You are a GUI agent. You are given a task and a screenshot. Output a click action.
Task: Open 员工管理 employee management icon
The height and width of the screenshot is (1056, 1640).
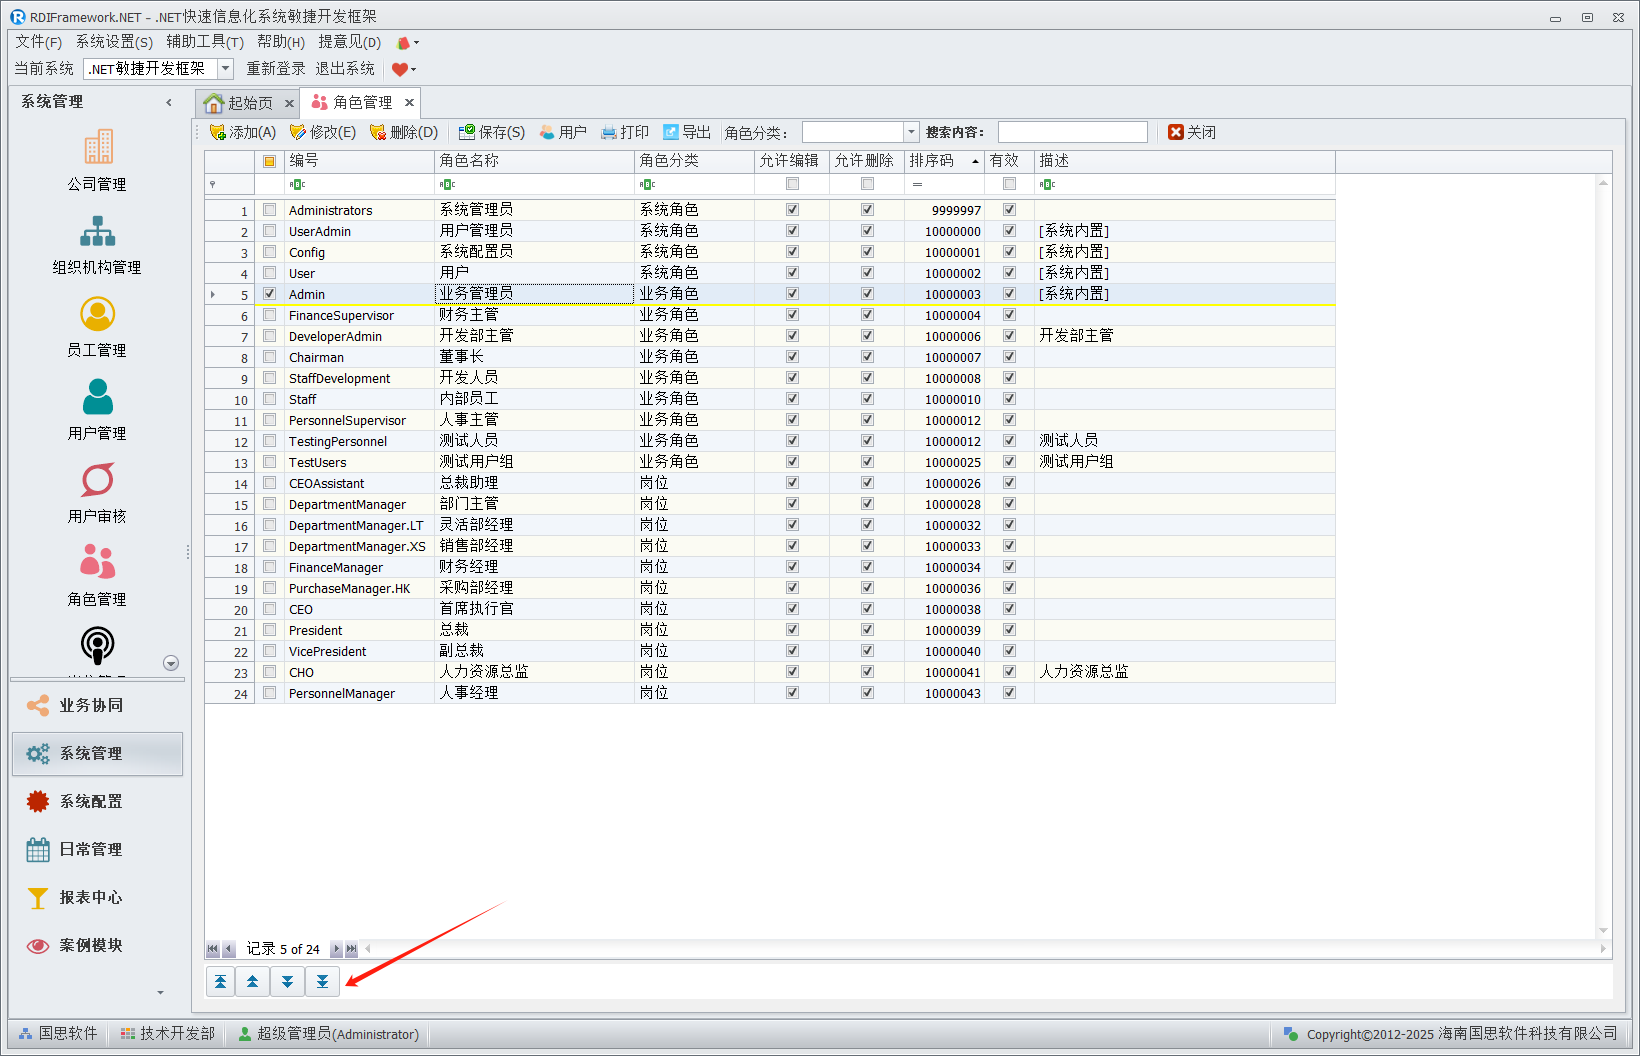[x=97, y=315]
